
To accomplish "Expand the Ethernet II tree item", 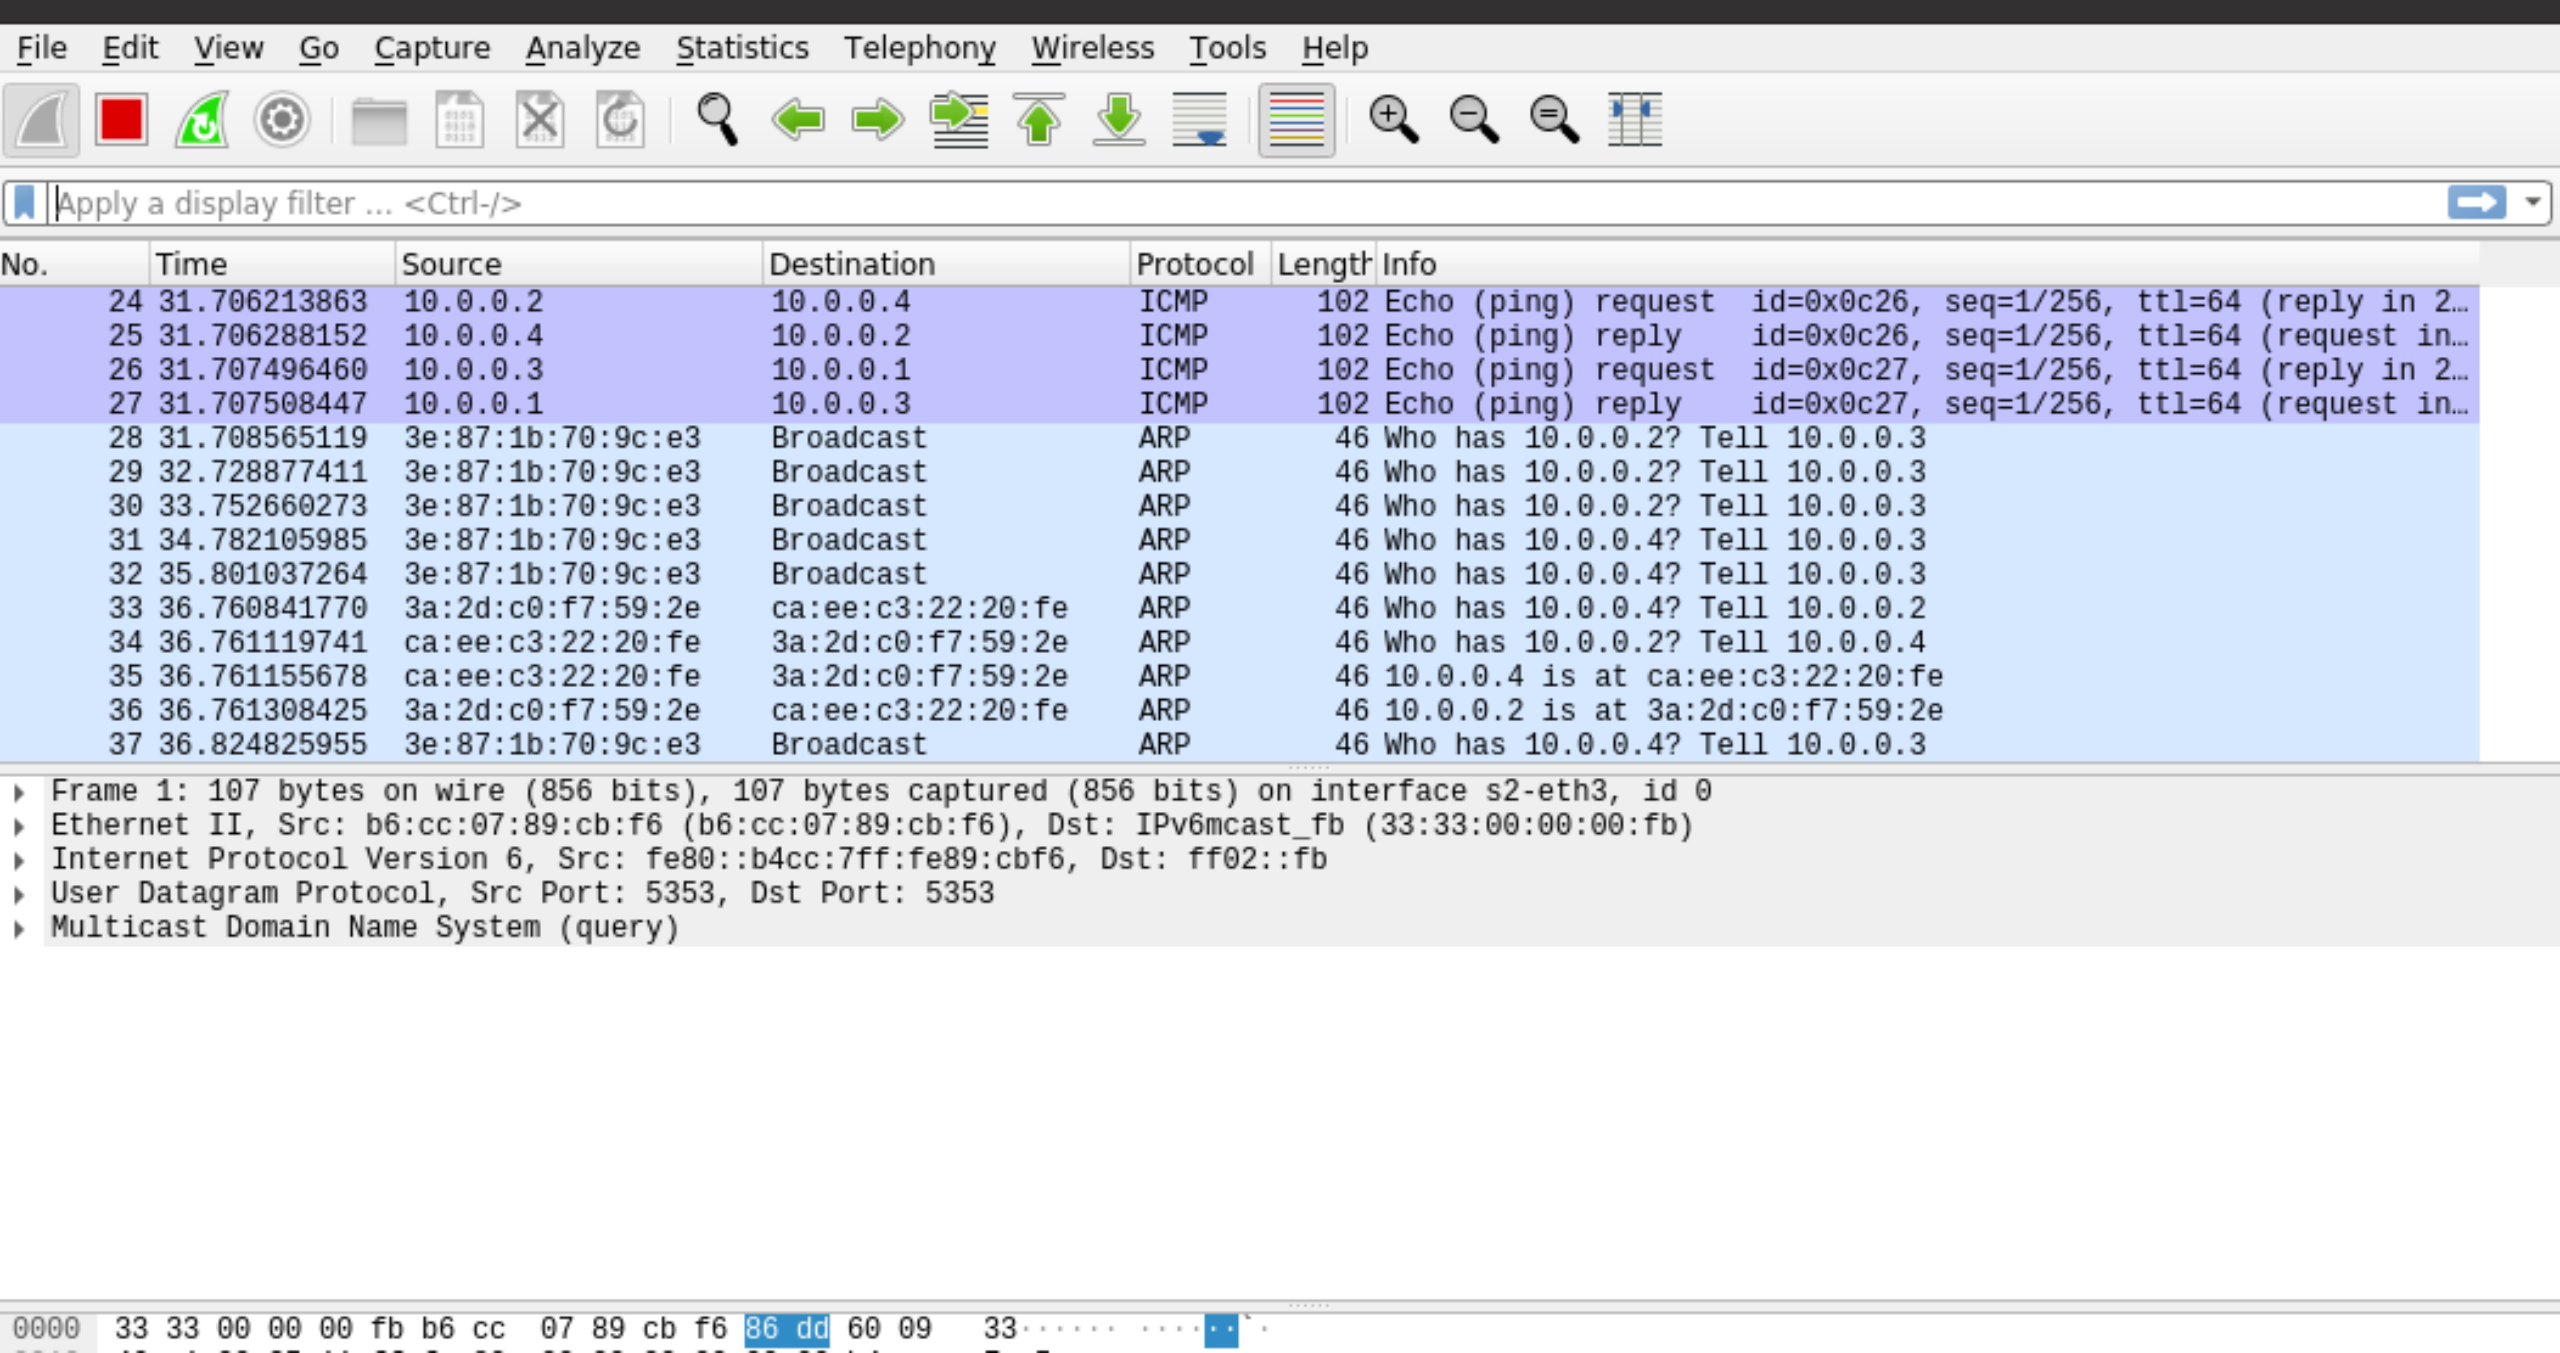I will [19, 826].
